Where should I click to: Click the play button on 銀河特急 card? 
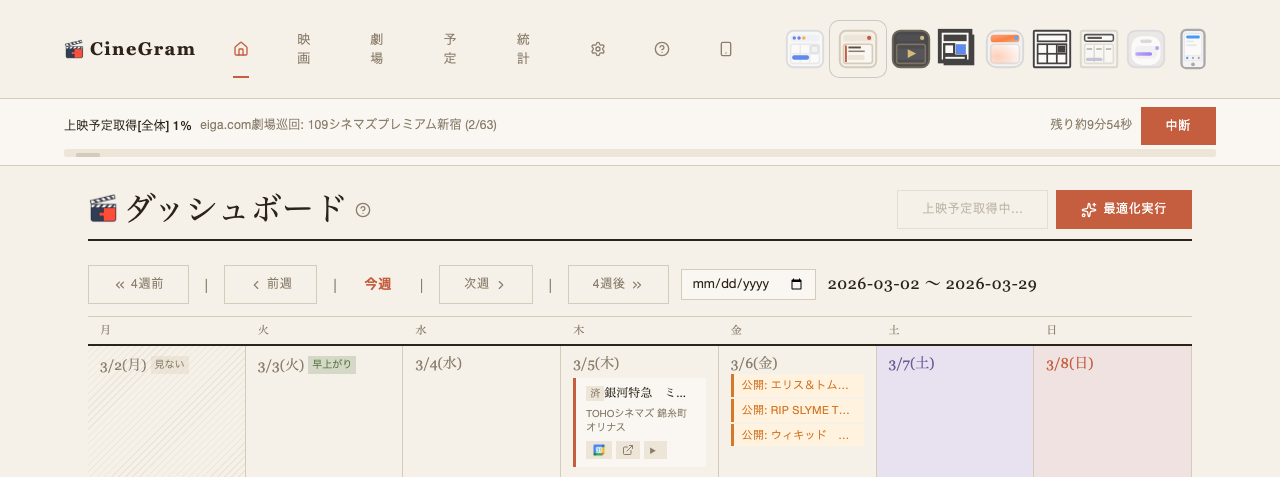point(654,450)
